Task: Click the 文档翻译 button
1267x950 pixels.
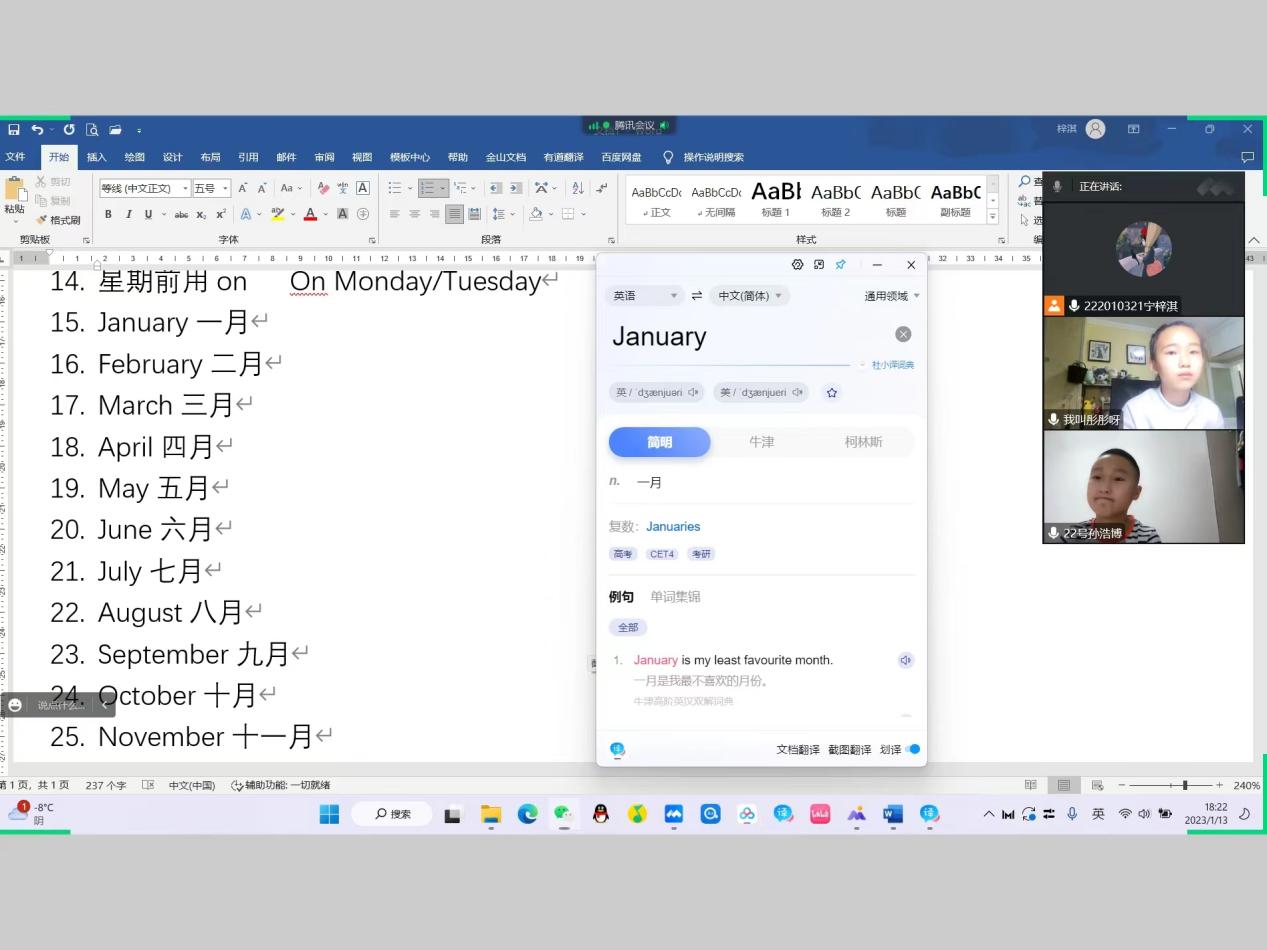Action: tap(797, 749)
